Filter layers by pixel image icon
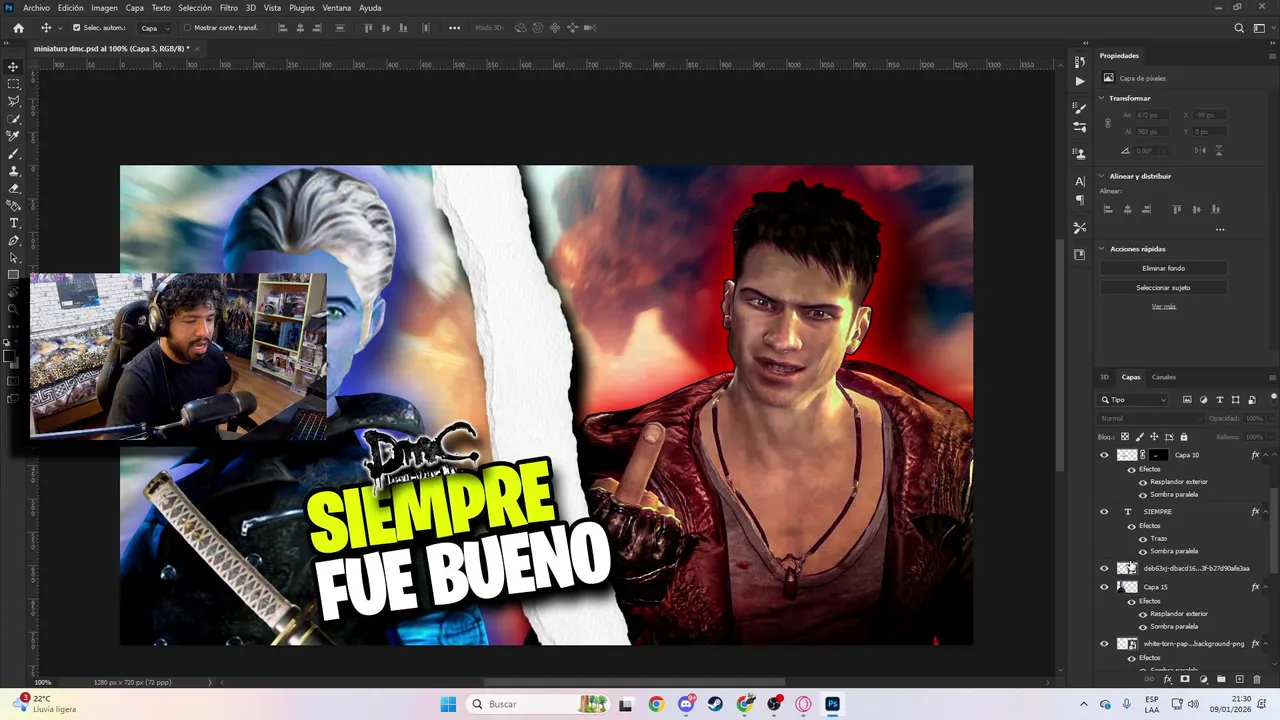Screen dimensions: 1280x720 (1187, 400)
